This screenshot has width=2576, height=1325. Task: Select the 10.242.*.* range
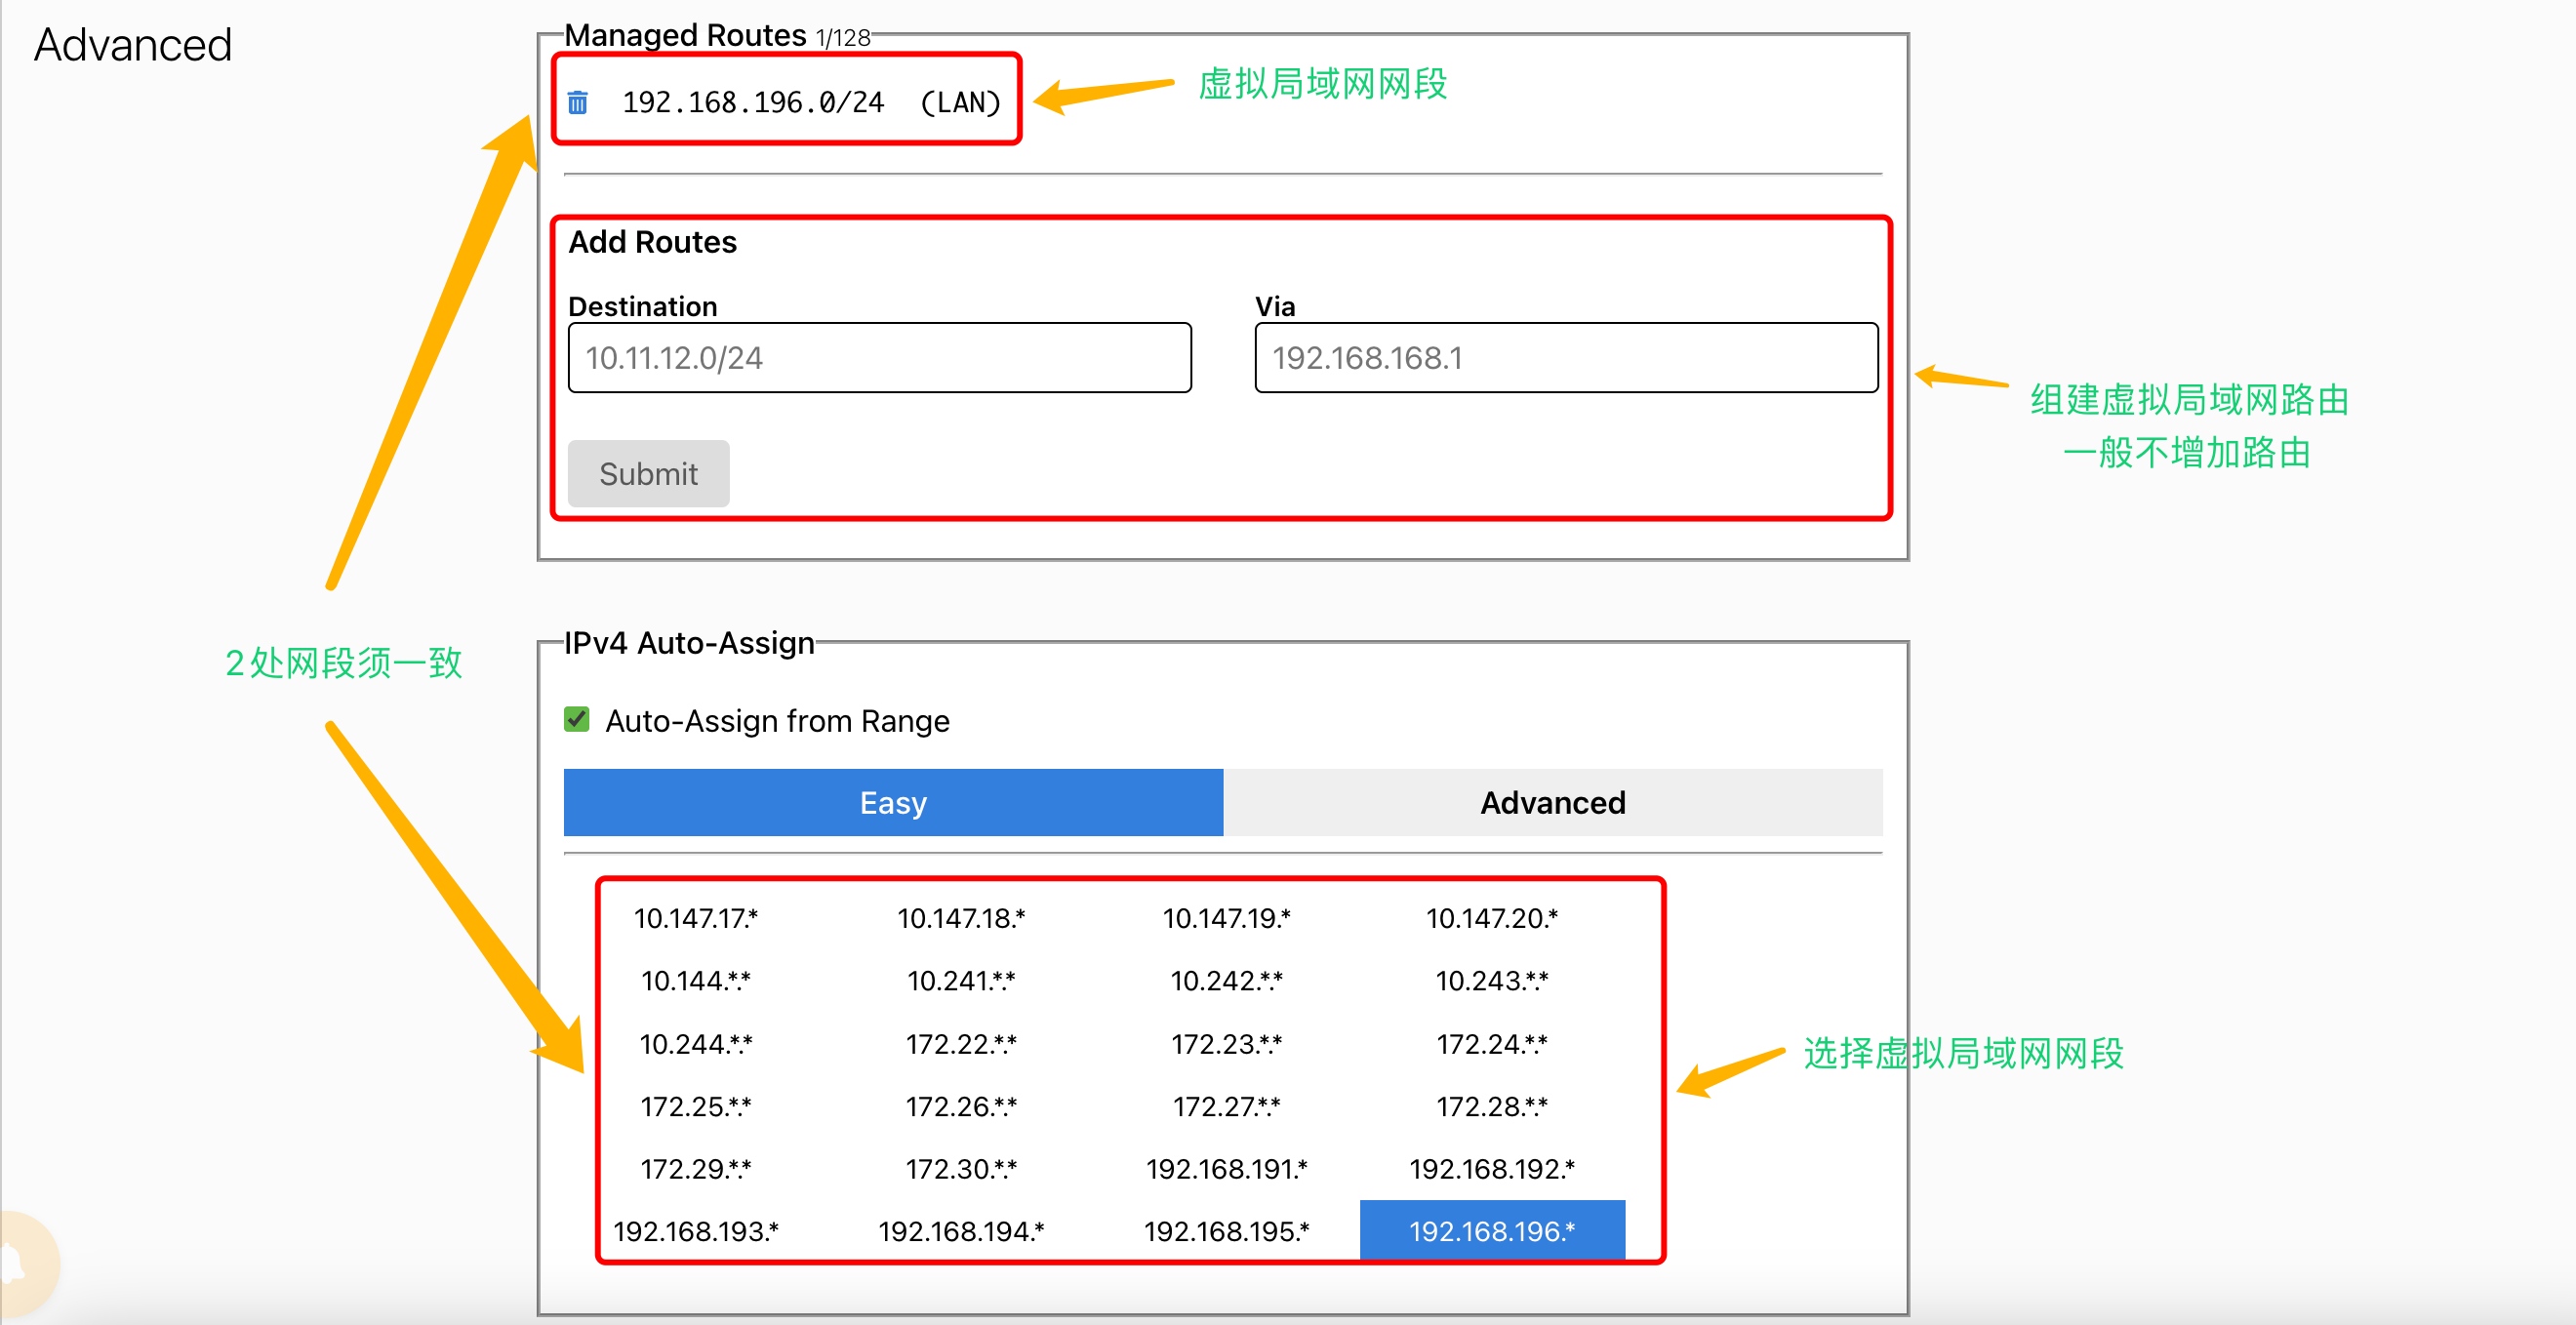click(x=1226, y=981)
